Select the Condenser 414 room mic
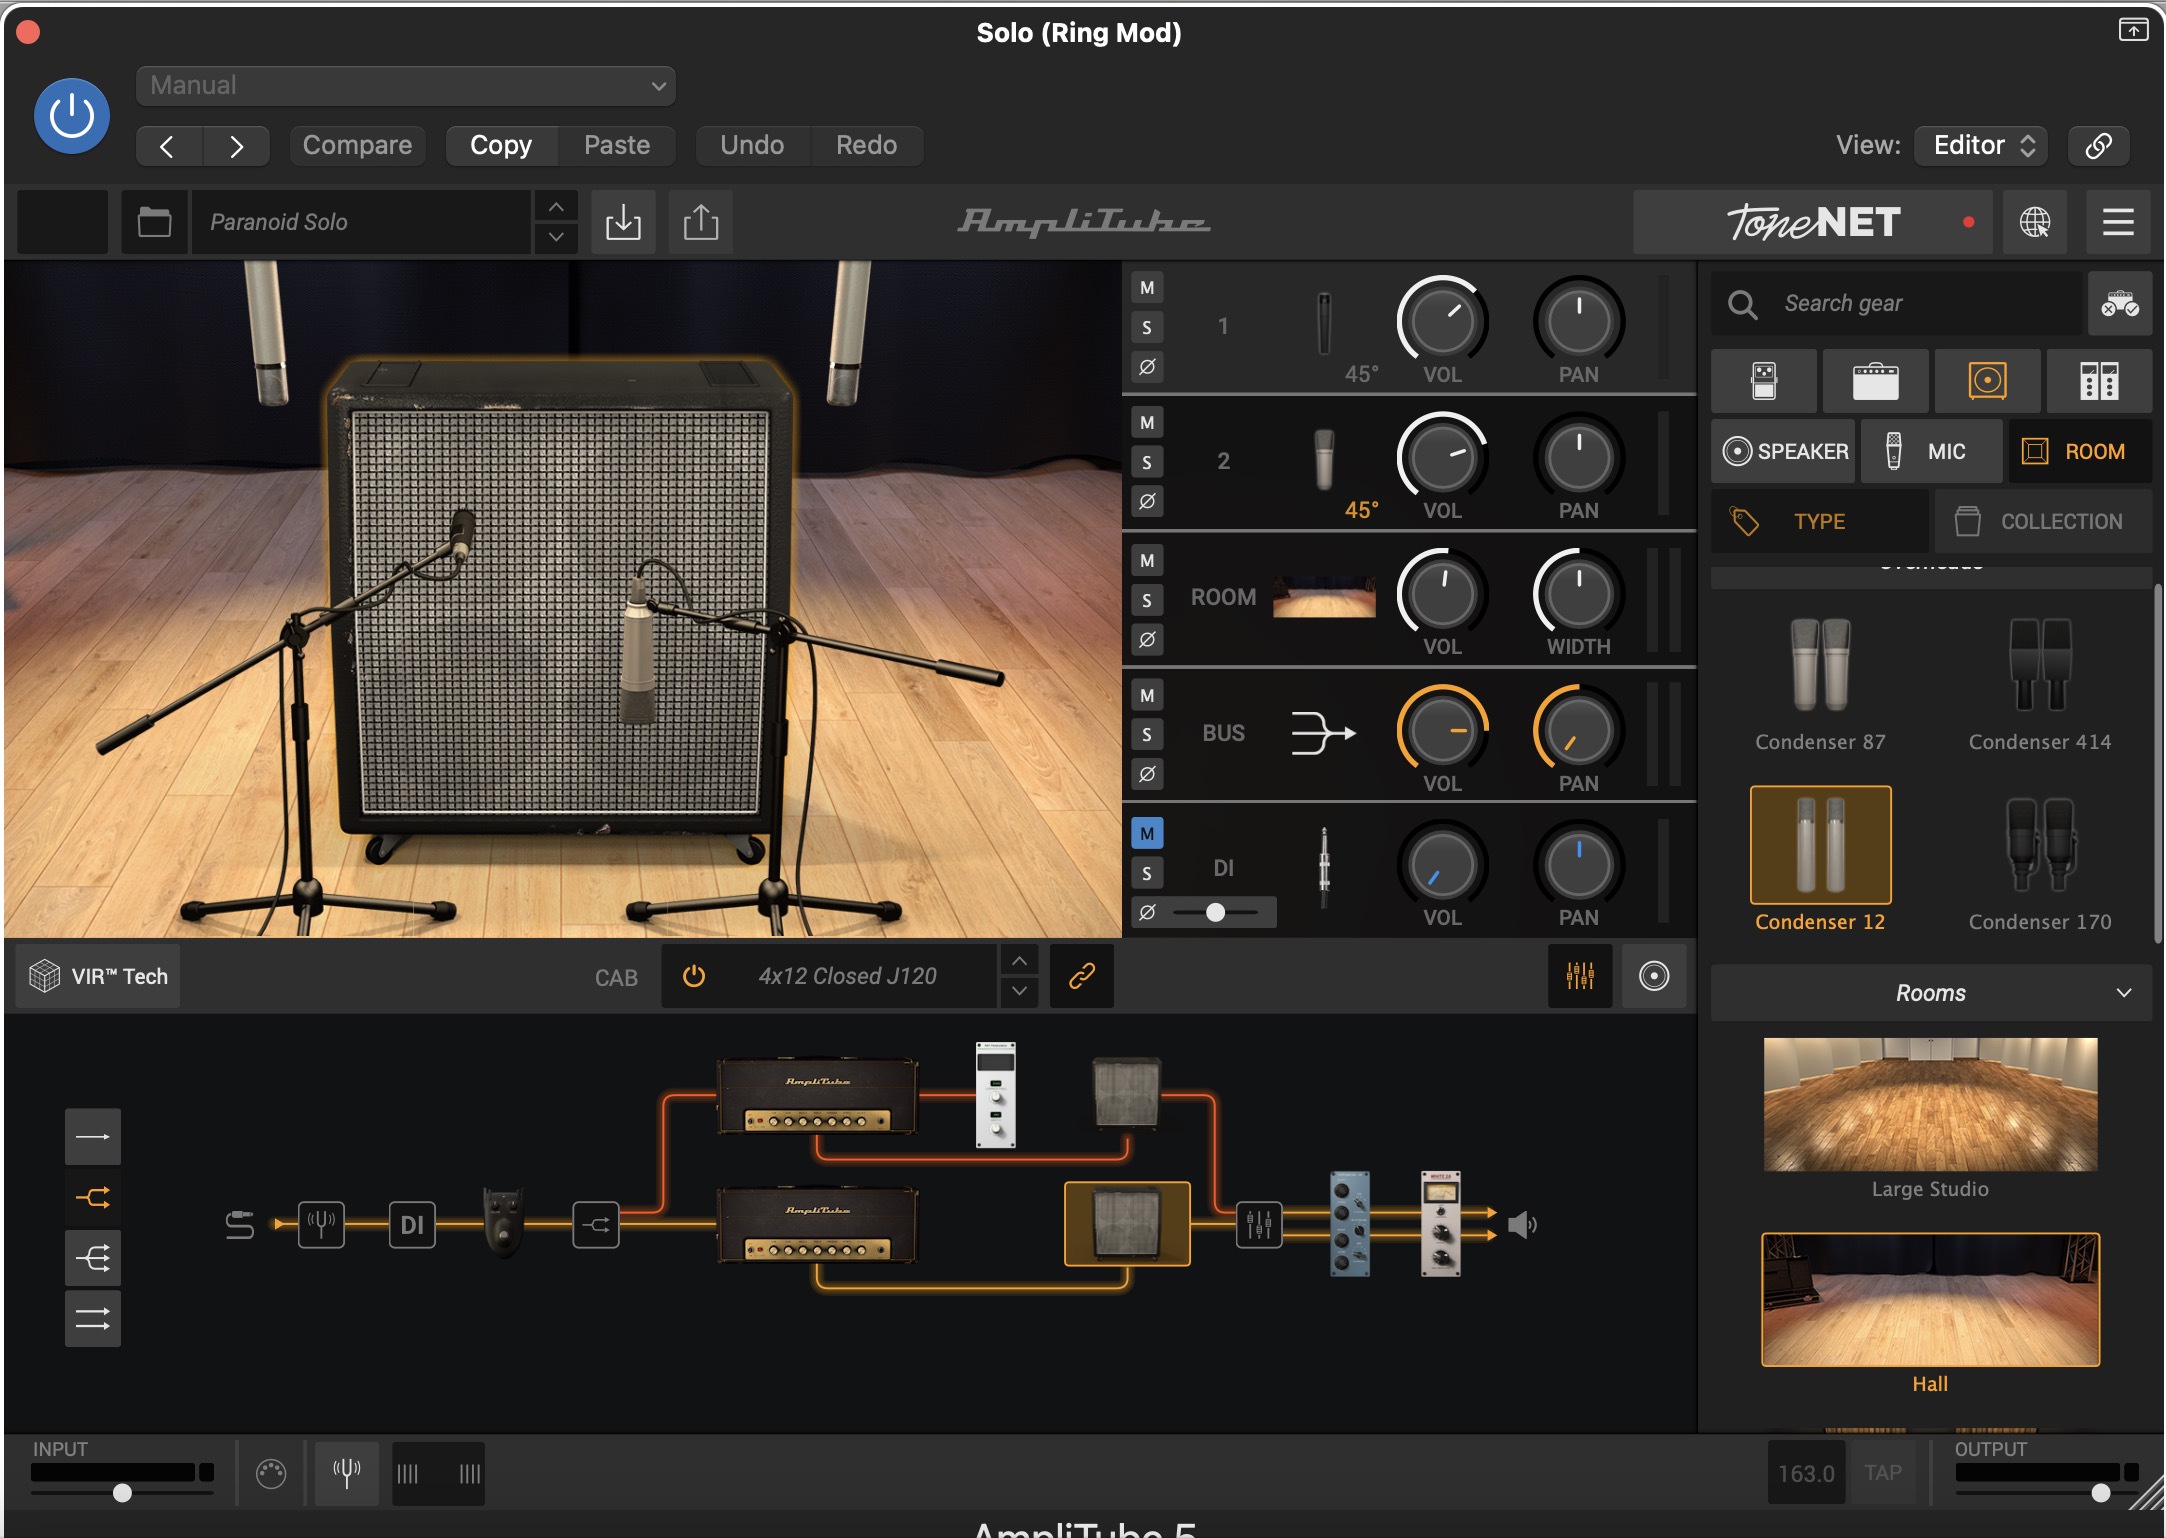Screen dimensions: 2166x1538 click(2040, 685)
